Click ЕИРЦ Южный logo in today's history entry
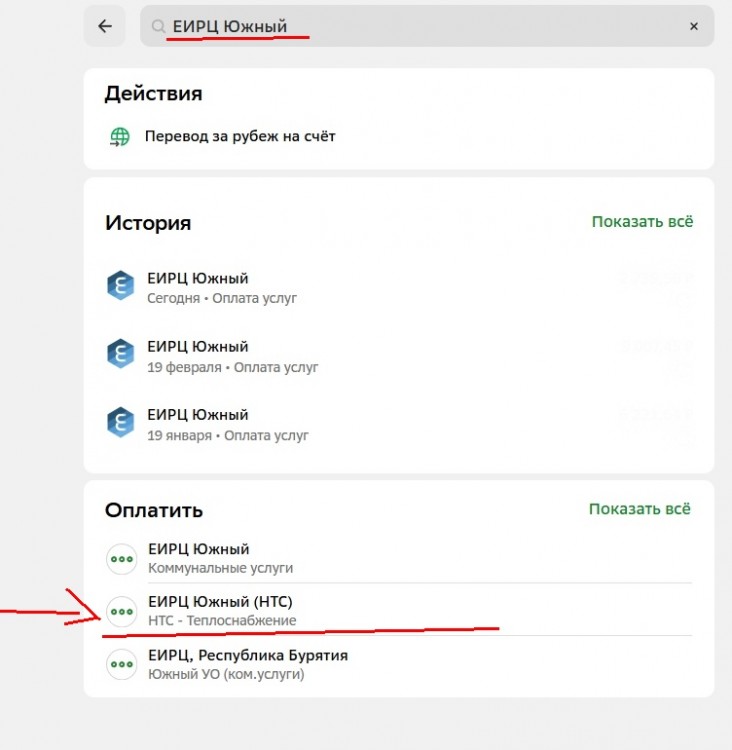 [x=120, y=286]
